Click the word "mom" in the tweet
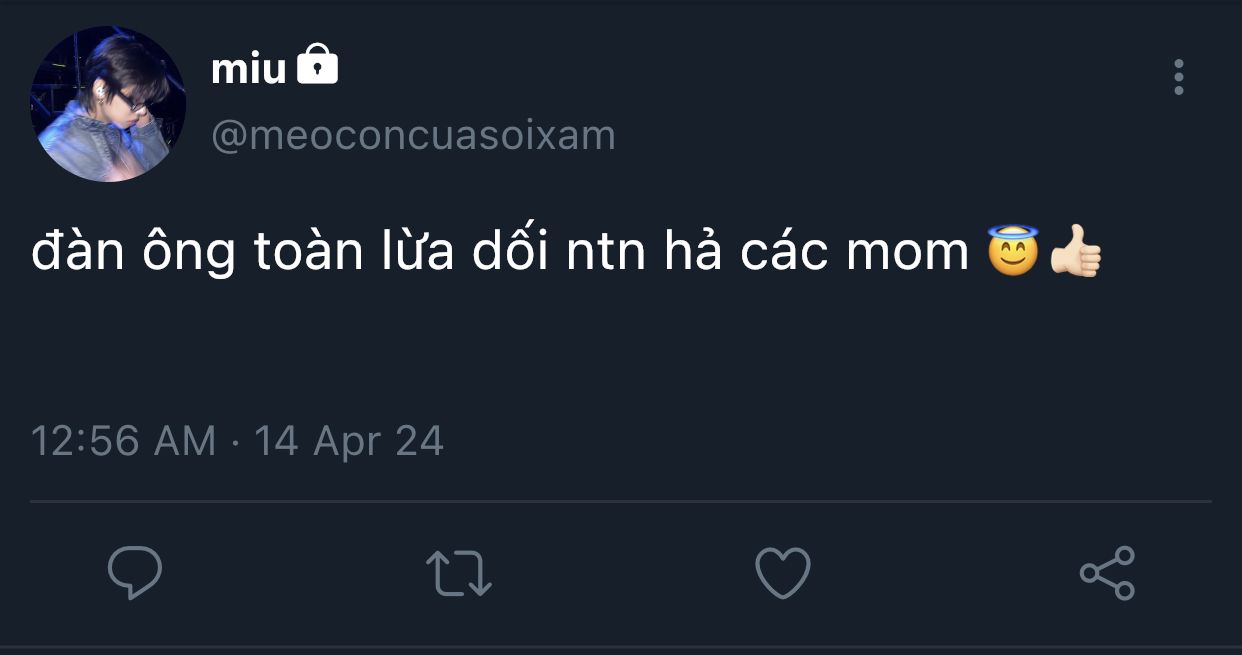 [907, 254]
